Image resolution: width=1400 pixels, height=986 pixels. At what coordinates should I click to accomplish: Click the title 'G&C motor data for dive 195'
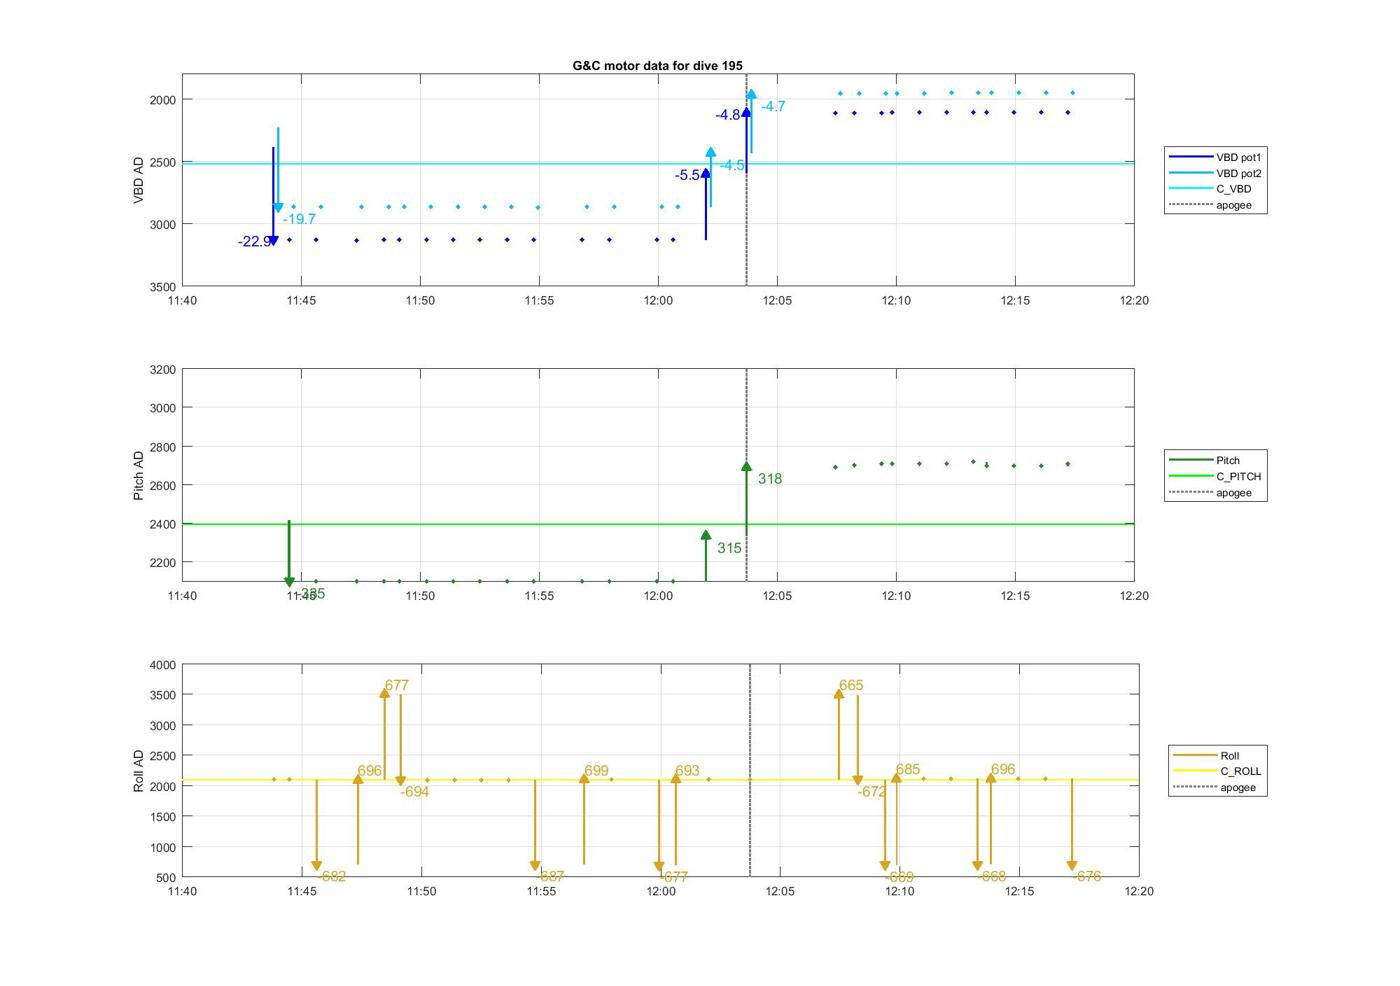(657, 65)
